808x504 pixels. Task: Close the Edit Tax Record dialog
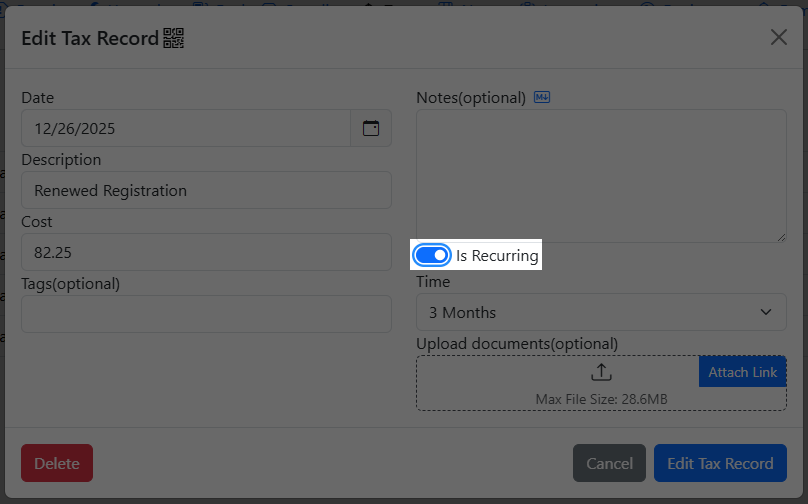click(778, 37)
